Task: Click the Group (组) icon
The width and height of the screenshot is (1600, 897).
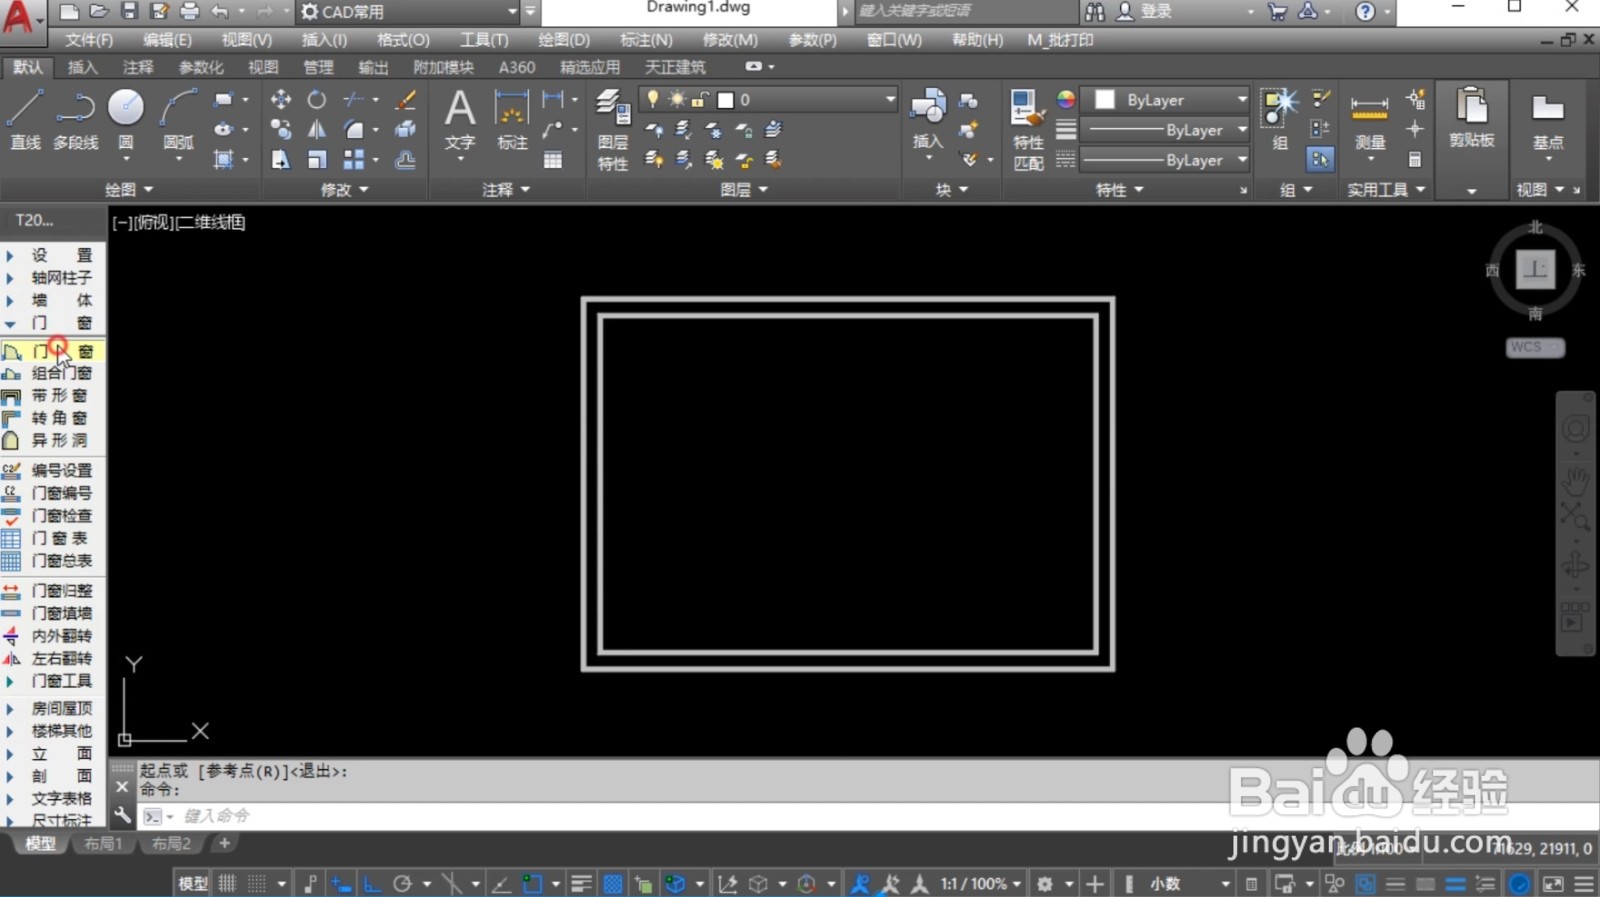Action: pyautogui.click(x=1279, y=119)
